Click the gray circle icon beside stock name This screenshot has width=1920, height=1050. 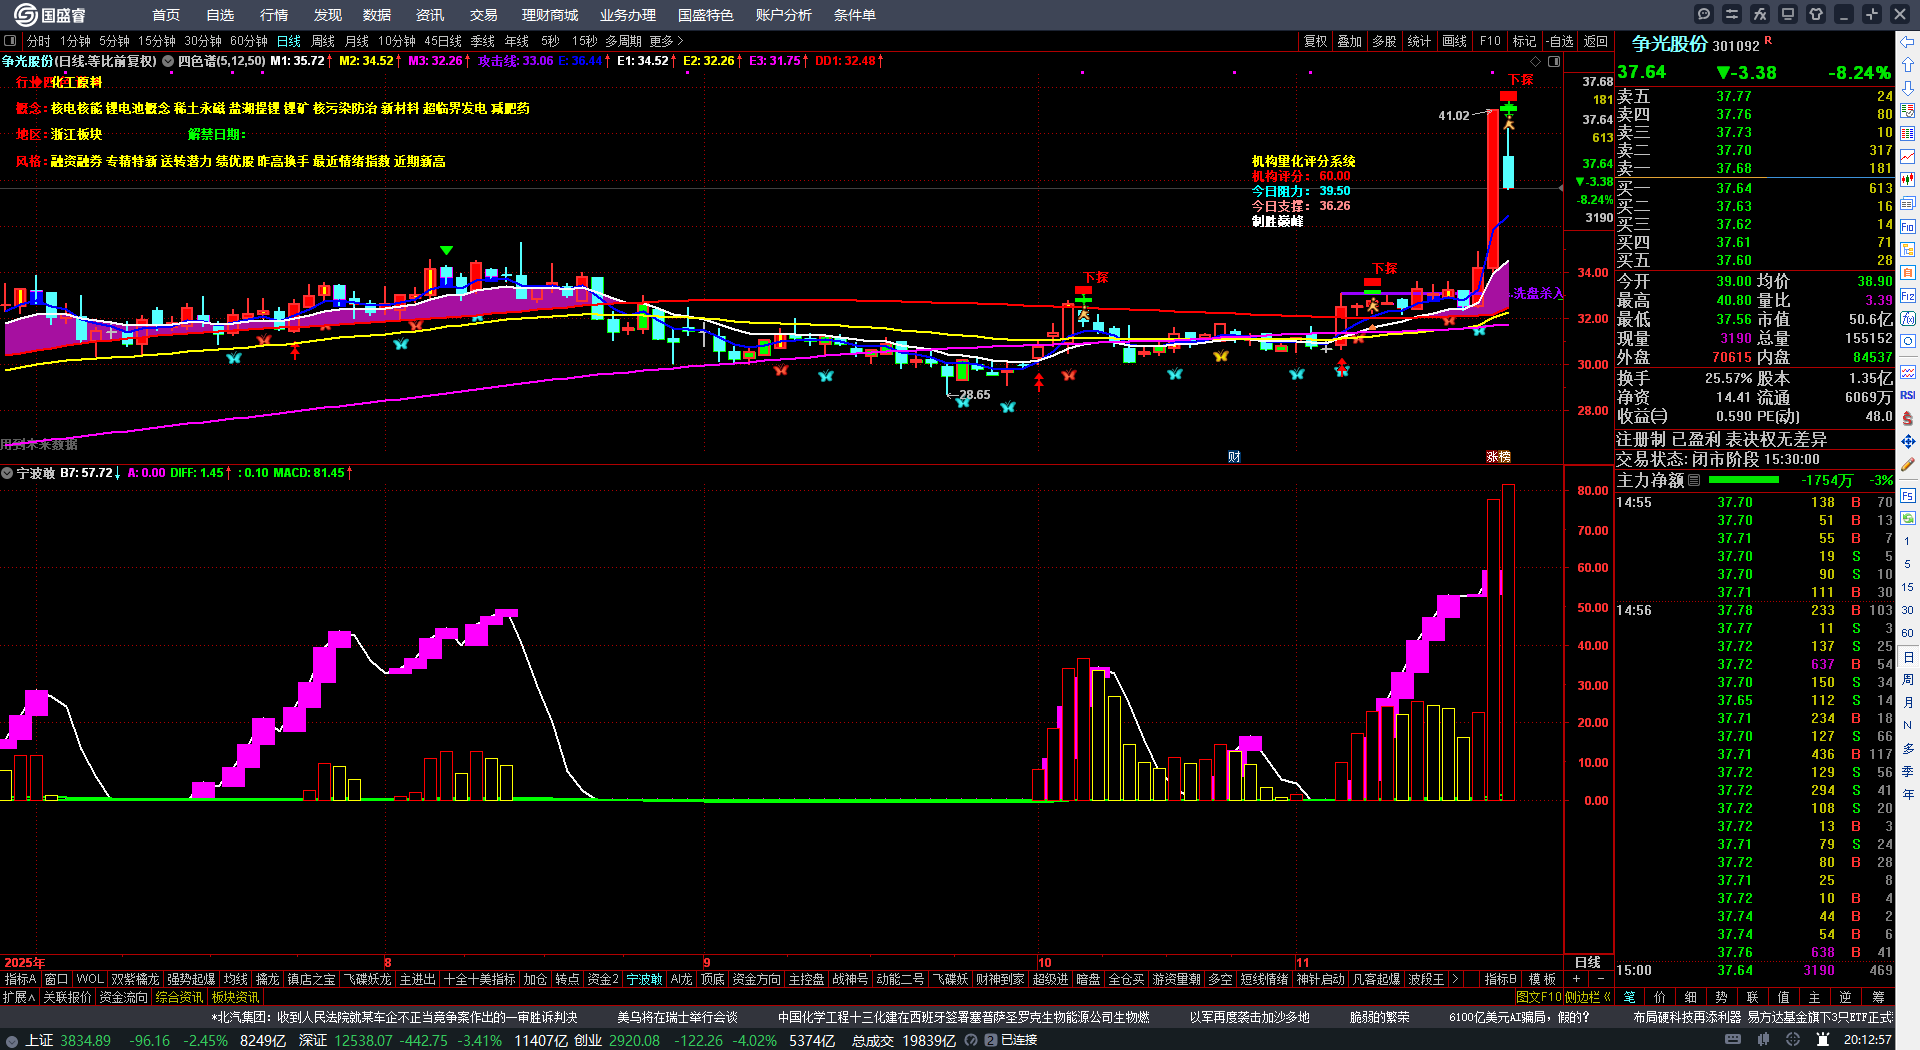[168, 61]
